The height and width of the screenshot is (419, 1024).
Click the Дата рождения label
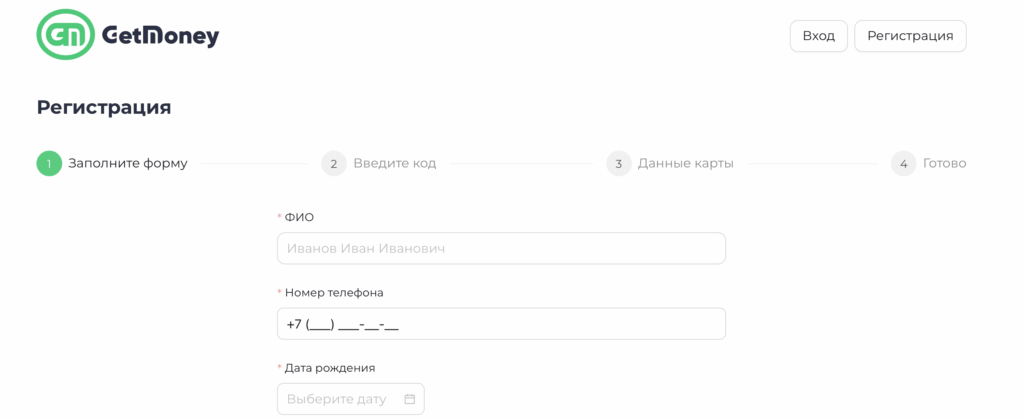(x=330, y=368)
